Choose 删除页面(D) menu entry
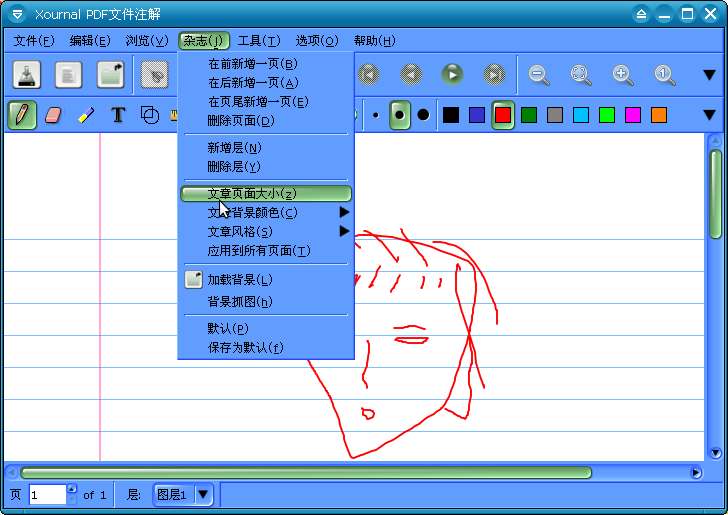This screenshot has height=515, width=728. pos(266,121)
